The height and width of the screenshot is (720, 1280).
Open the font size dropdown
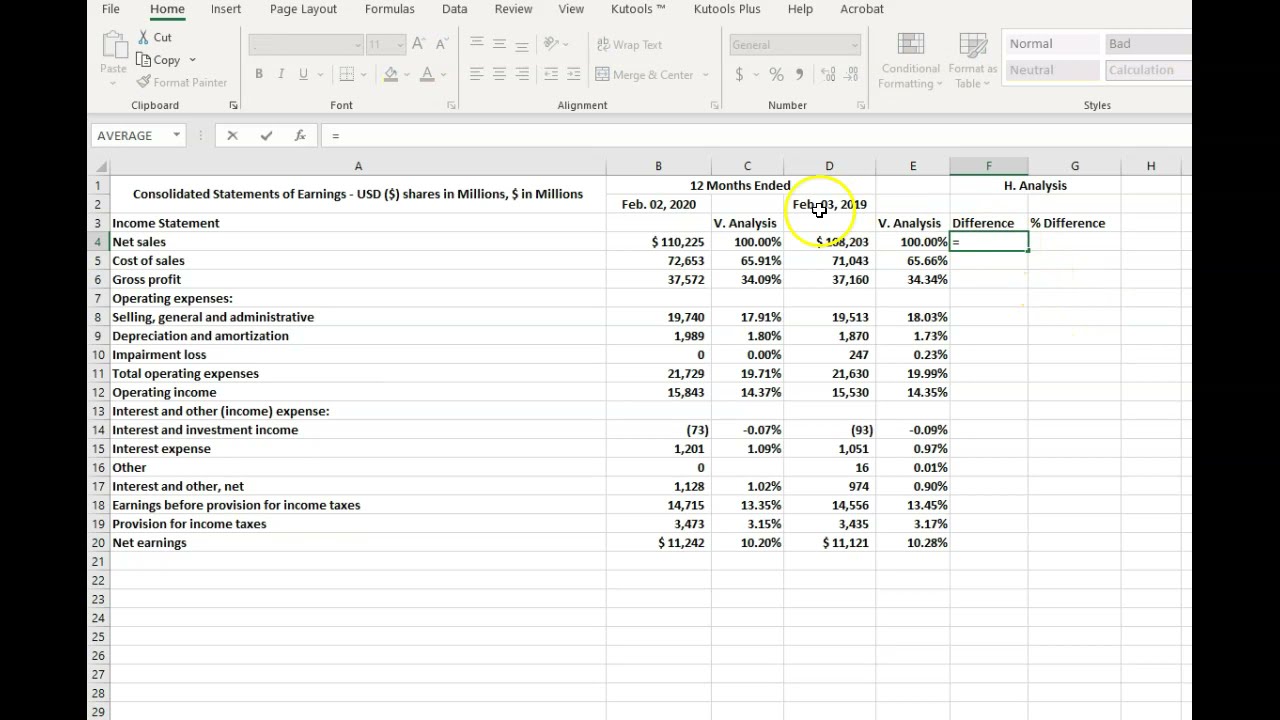click(x=400, y=45)
